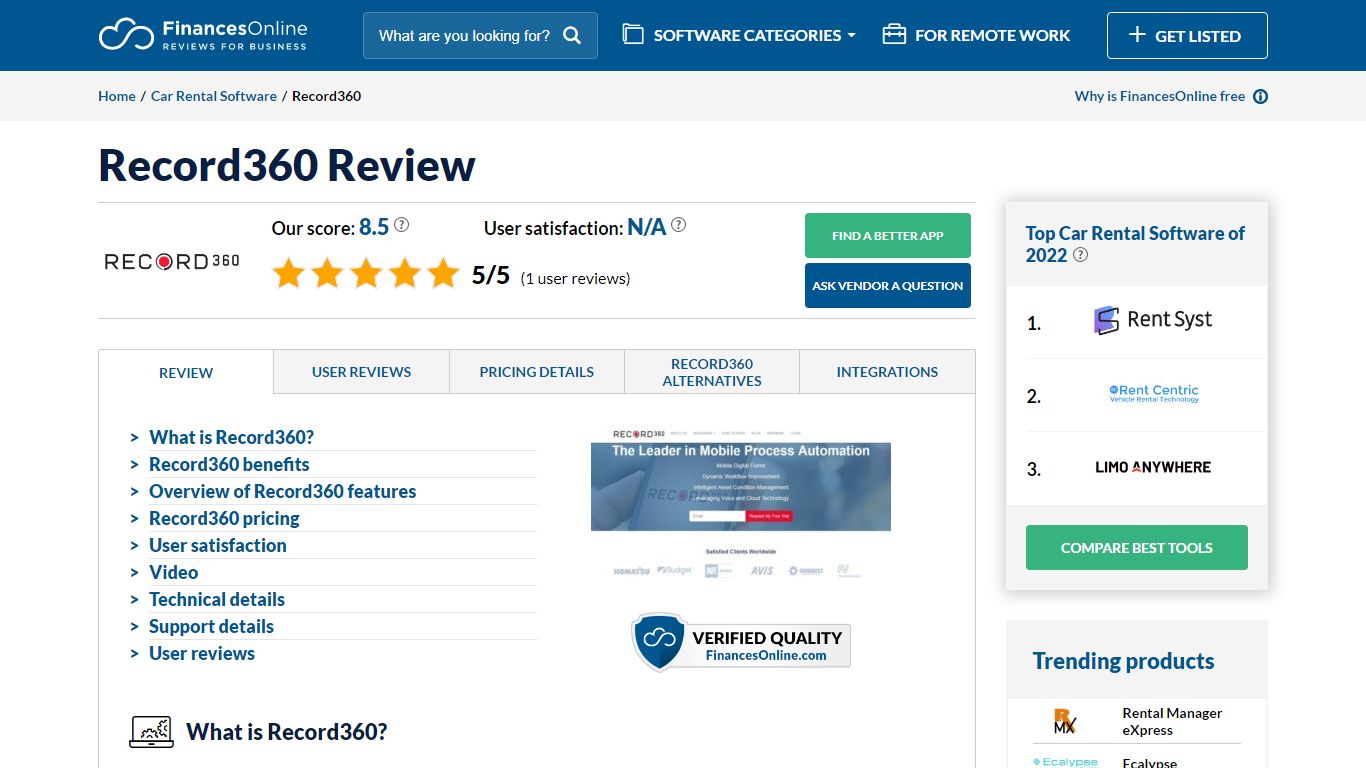Jump to Support details section
Viewport: 1366px width, 768px height.
coord(211,626)
